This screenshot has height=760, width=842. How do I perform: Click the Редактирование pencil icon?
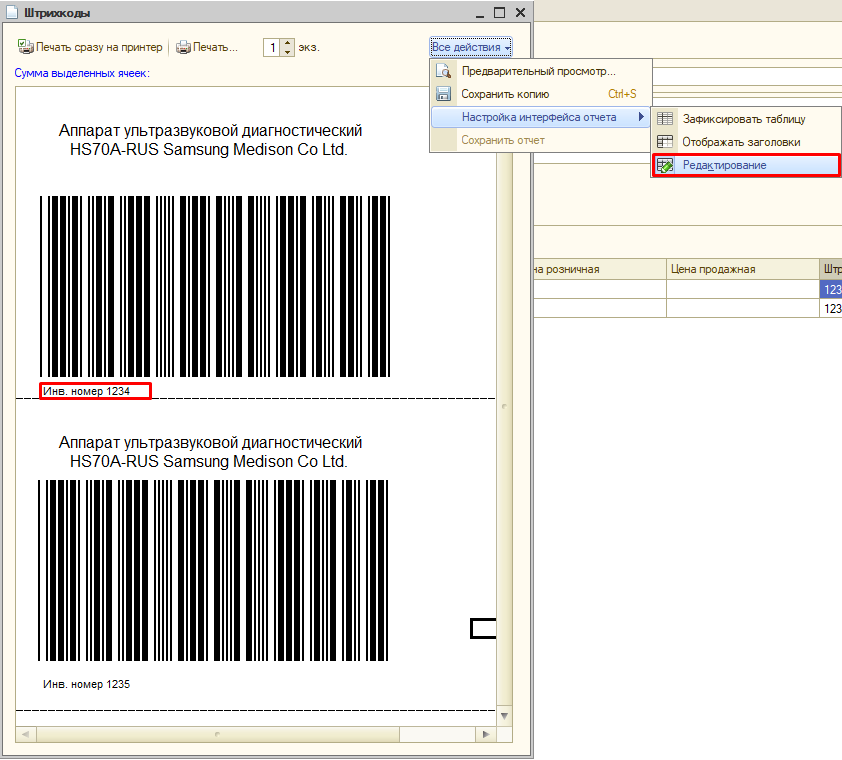[x=665, y=165]
